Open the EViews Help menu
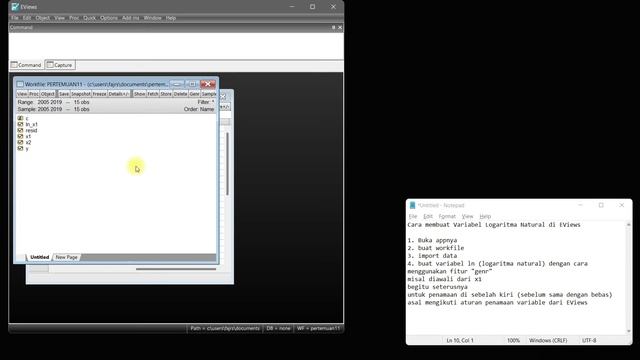This screenshot has height=360, width=640. (x=171, y=18)
